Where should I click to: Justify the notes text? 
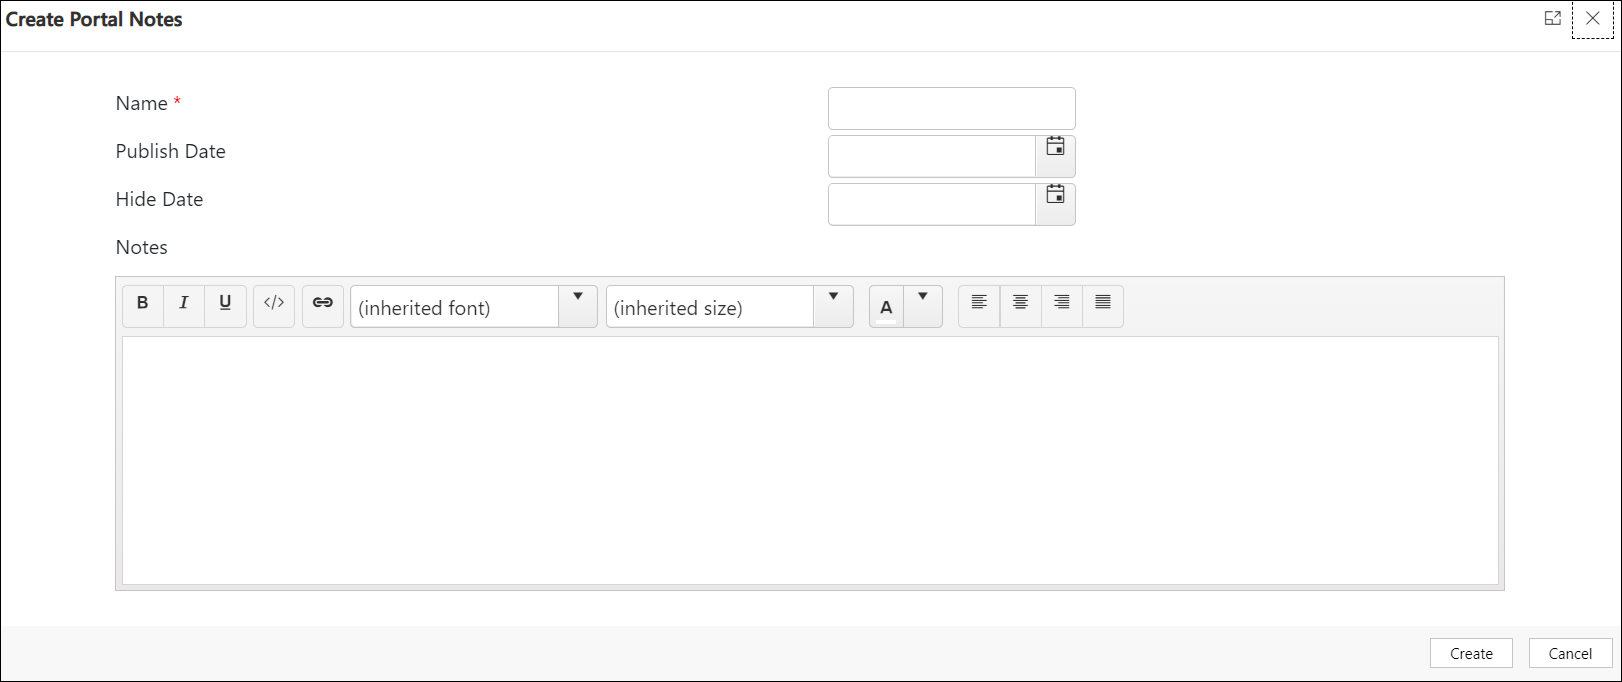(x=1103, y=304)
